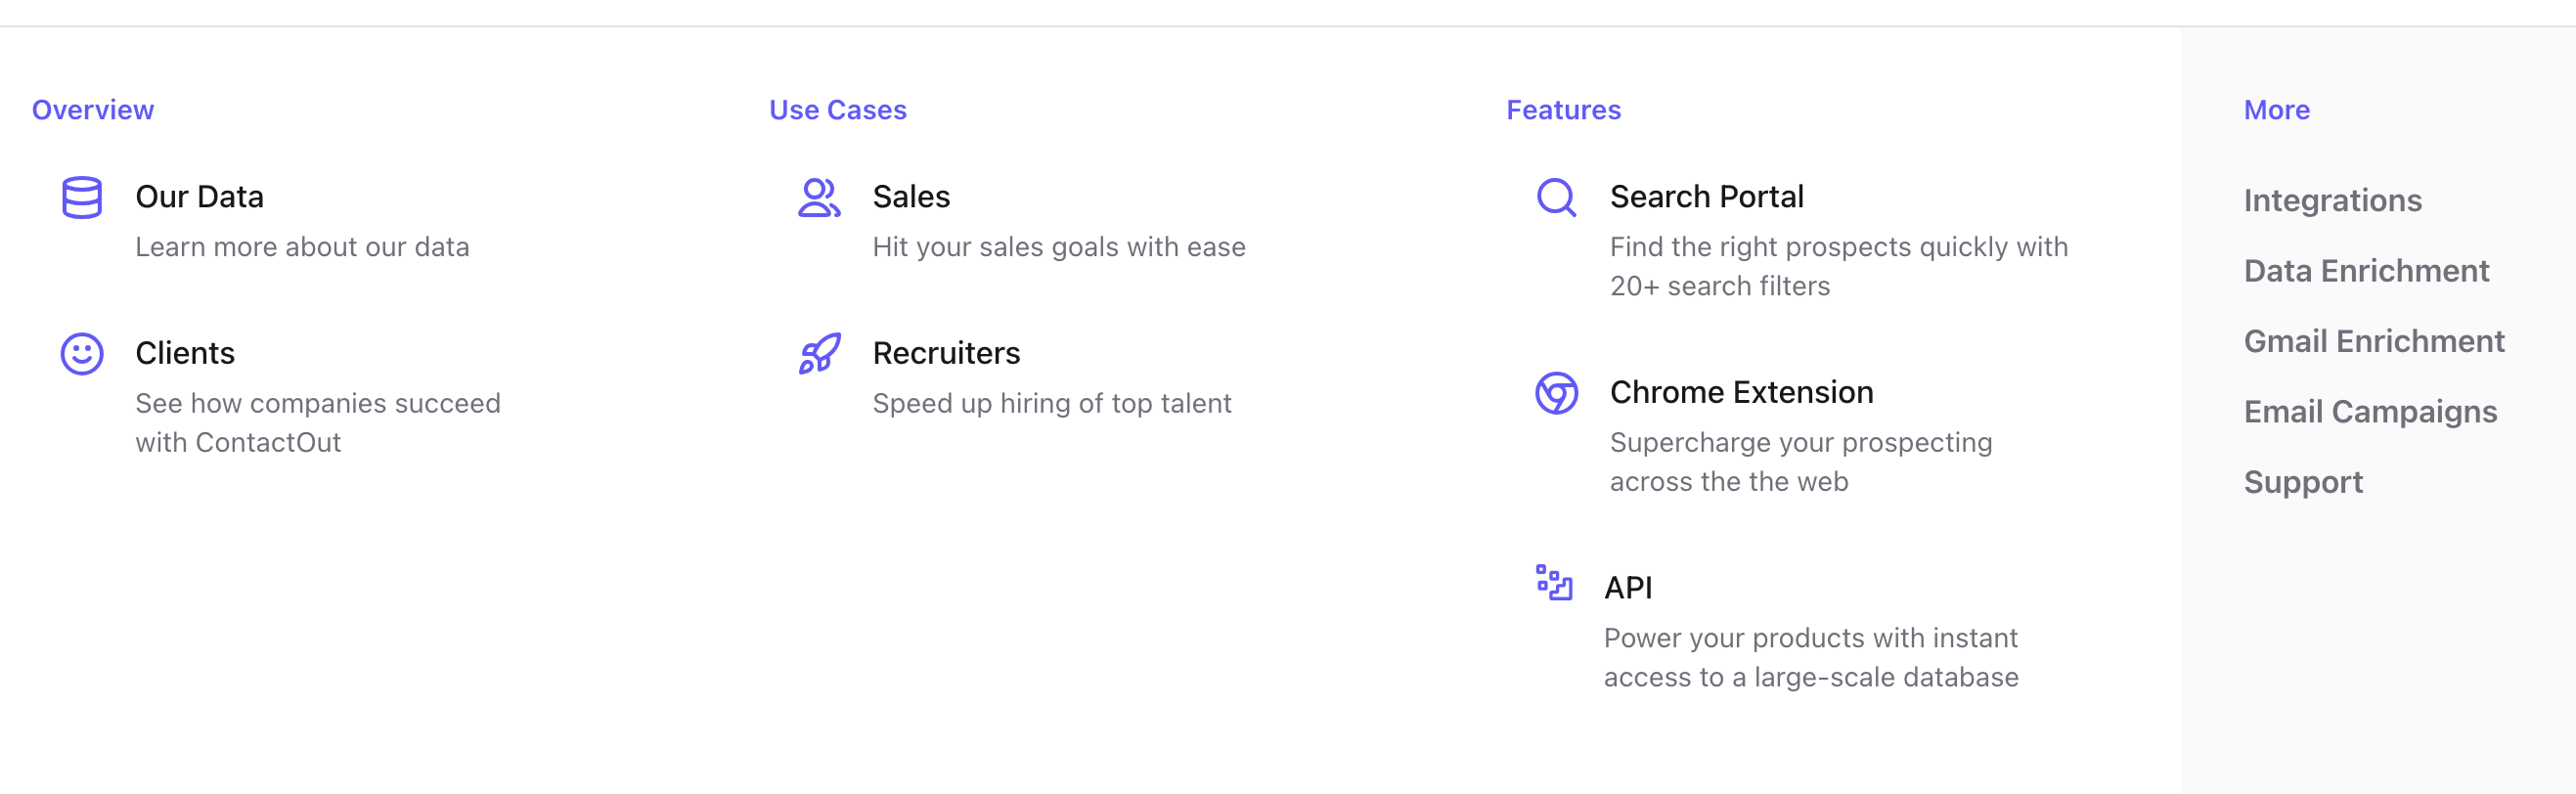The width and height of the screenshot is (2576, 794).
Task: Open the Search Portal feature page
Action: pos(1706,197)
